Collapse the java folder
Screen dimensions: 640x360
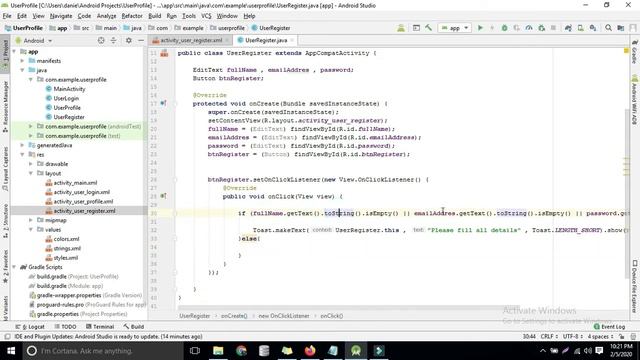coord(23,70)
